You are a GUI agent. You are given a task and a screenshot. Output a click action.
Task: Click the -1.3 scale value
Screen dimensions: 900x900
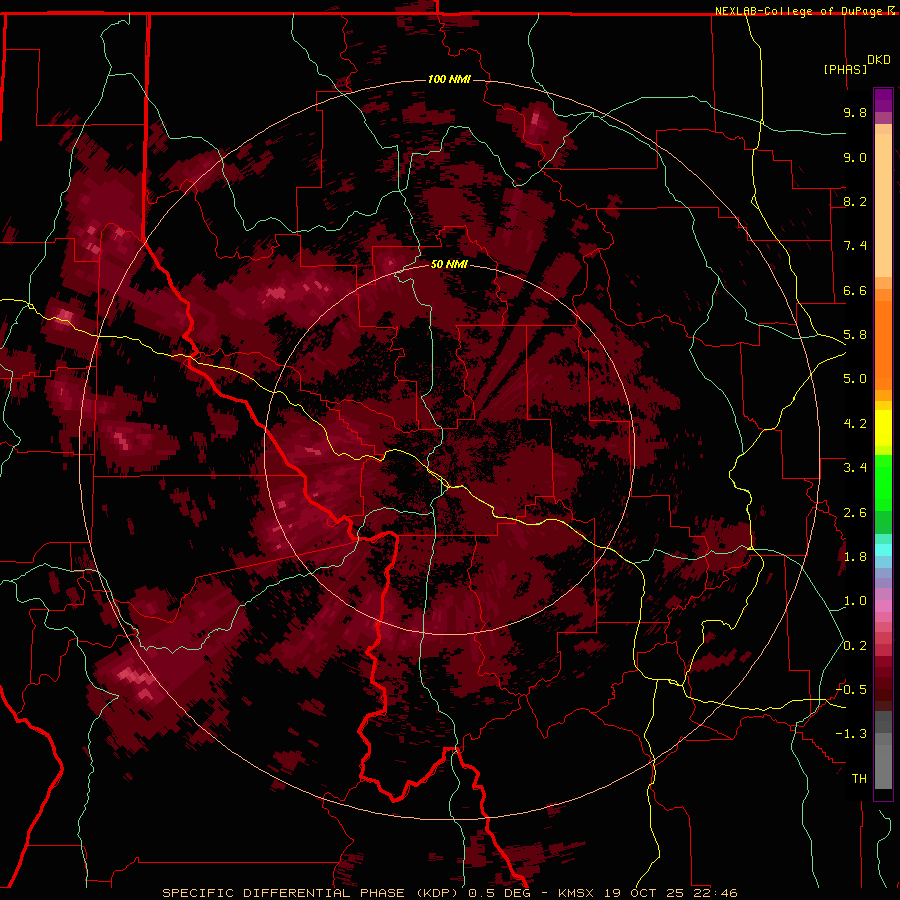851,734
